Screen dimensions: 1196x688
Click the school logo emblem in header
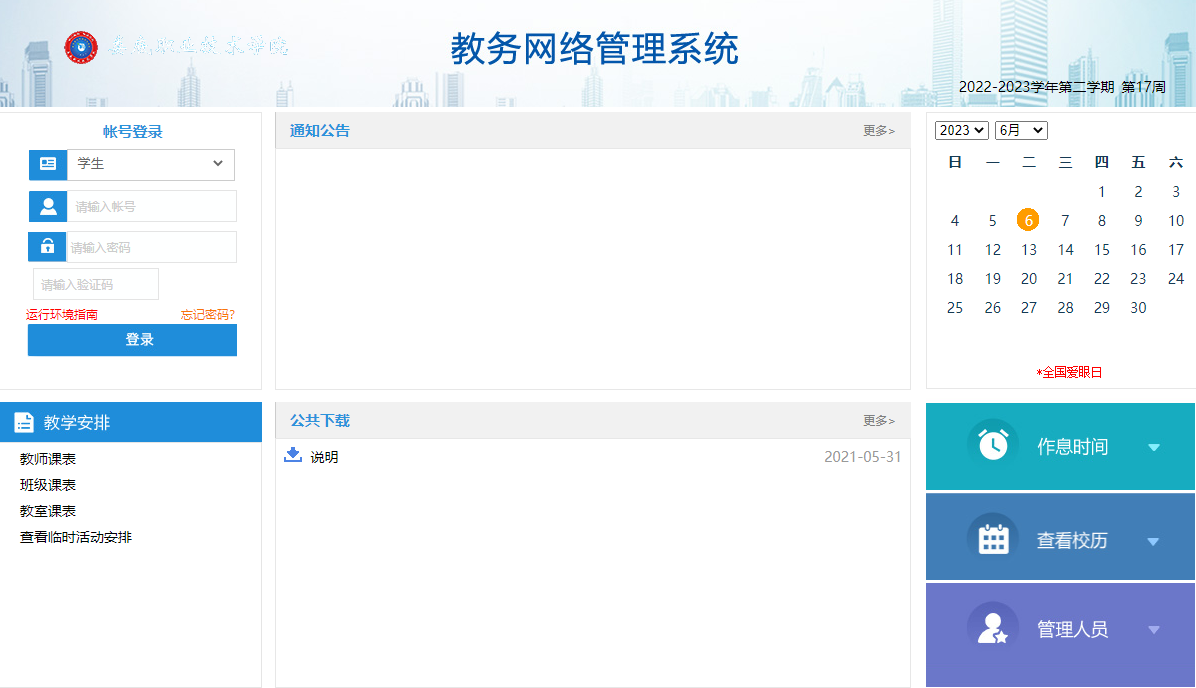pos(82,47)
